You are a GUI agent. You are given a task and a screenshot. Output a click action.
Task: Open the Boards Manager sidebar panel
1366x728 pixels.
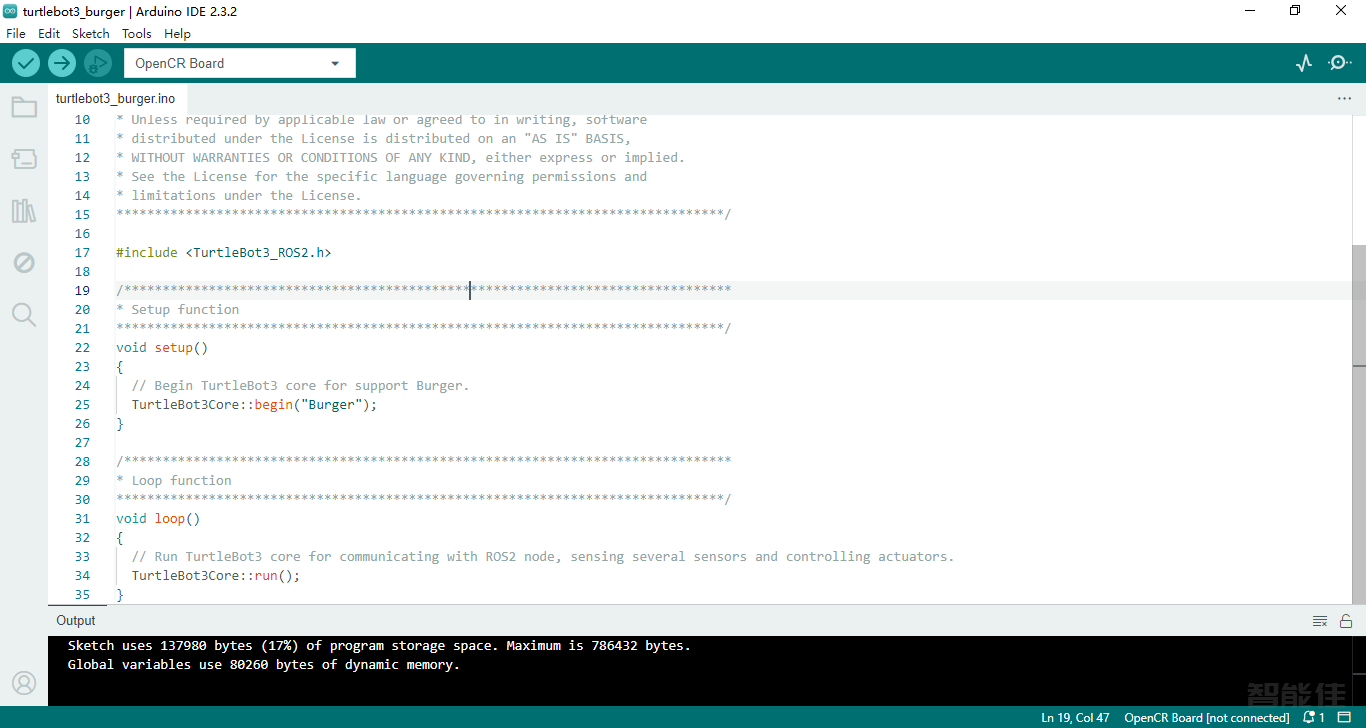pyautogui.click(x=24, y=159)
